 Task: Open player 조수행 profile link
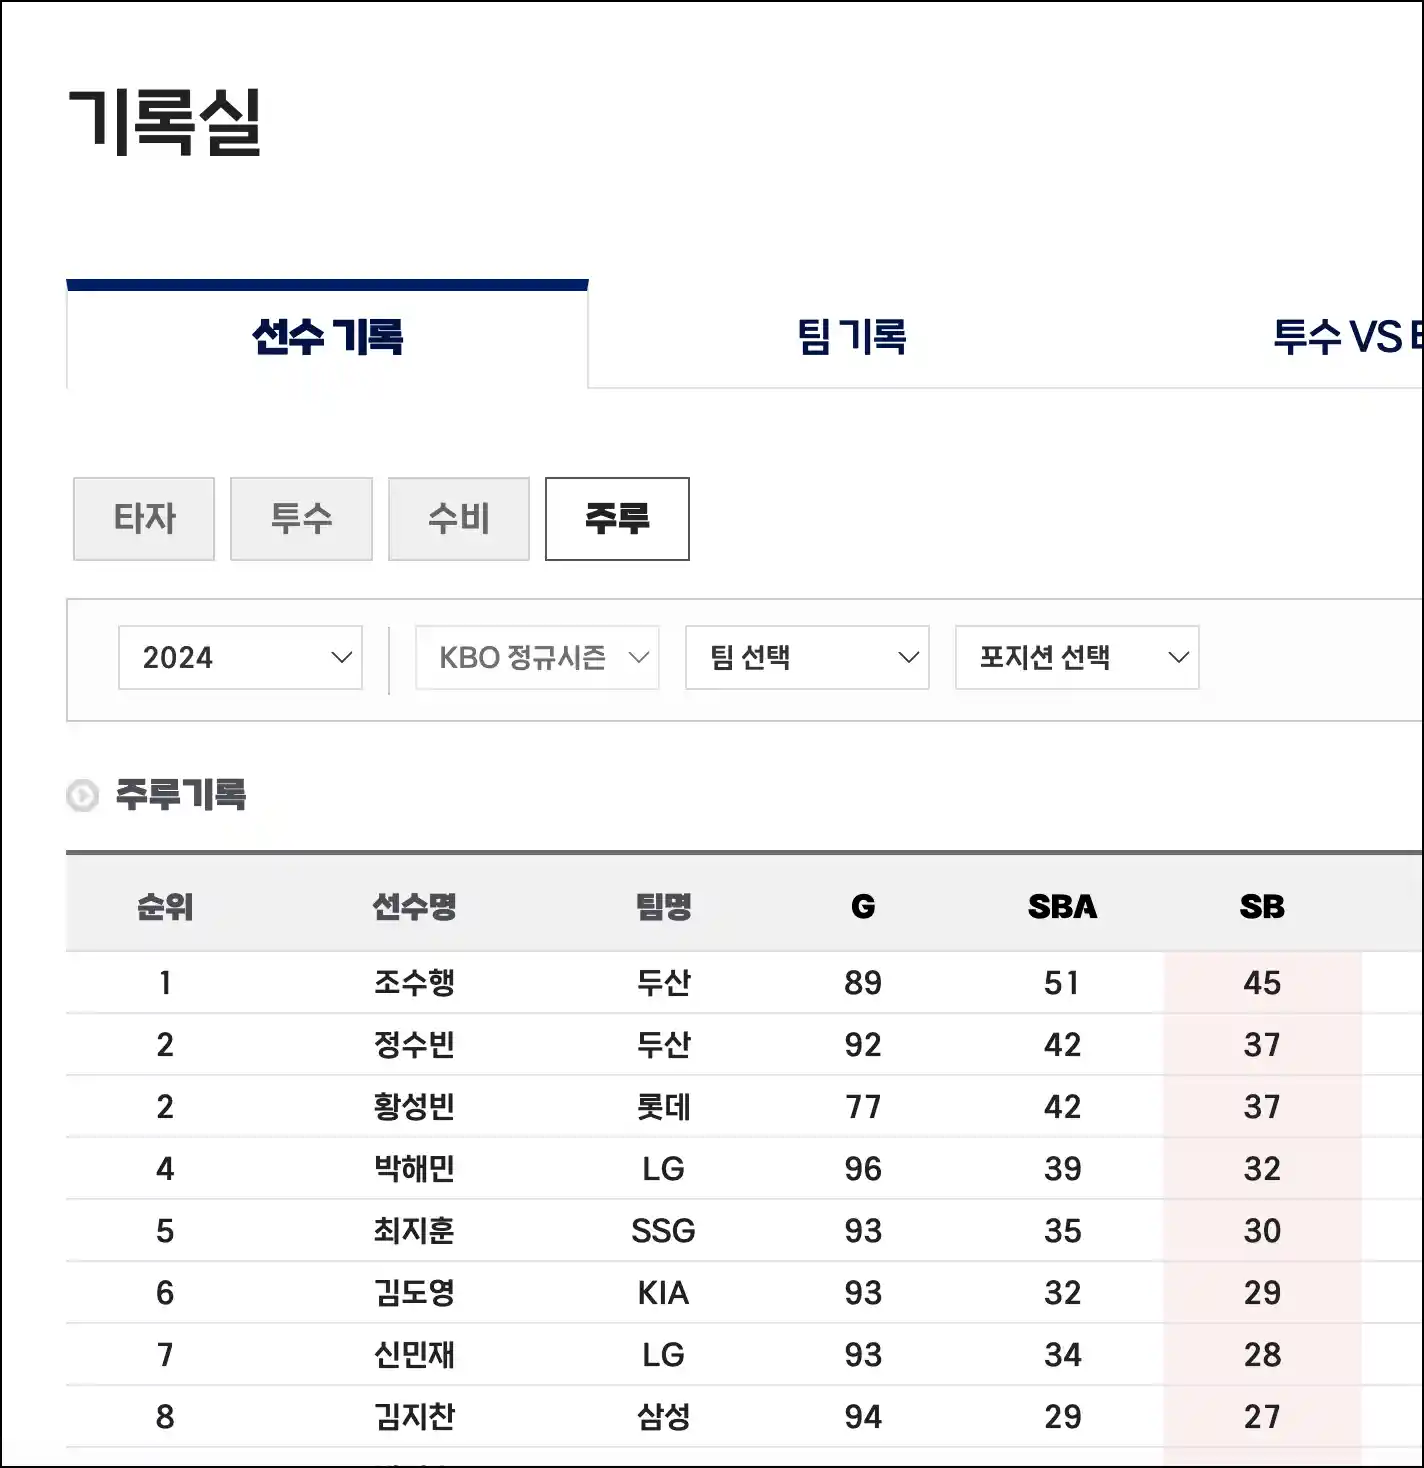point(414,983)
